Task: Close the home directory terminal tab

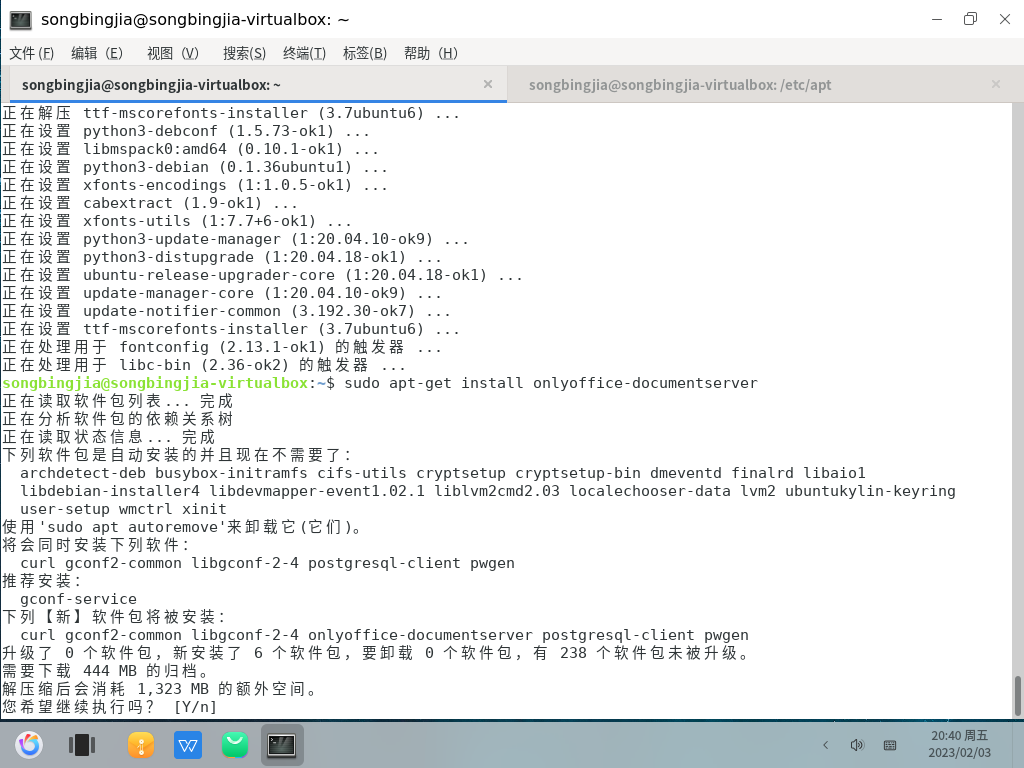Action: coord(488,84)
